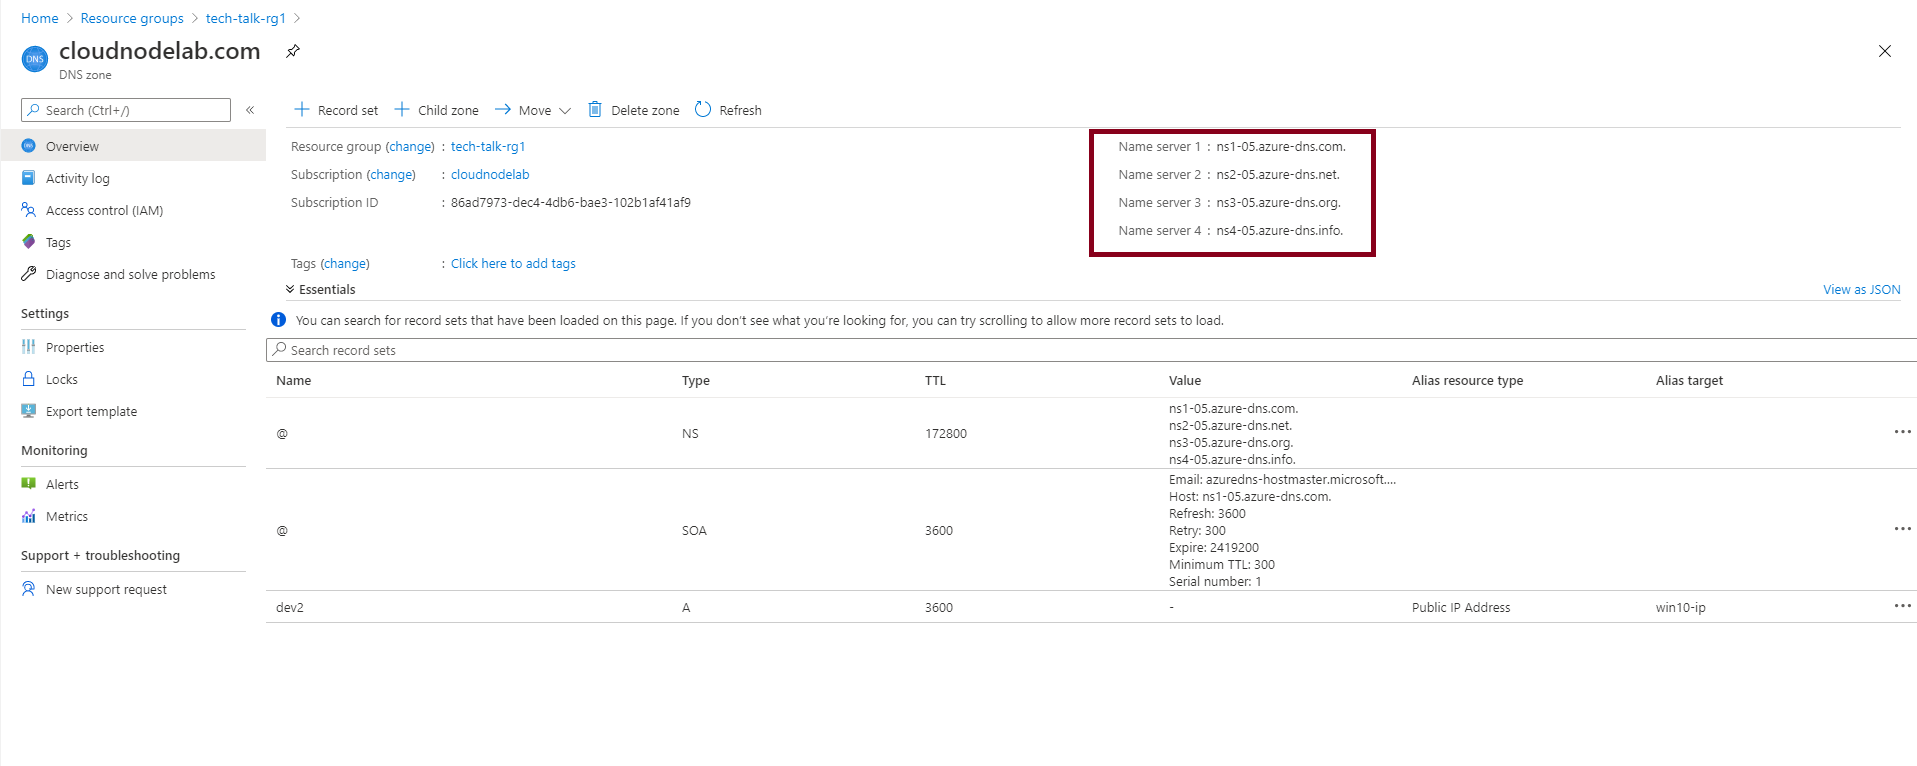Click the Metrics chart icon
The height and width of the screenshot is (766, 1917).
[29, 516]
